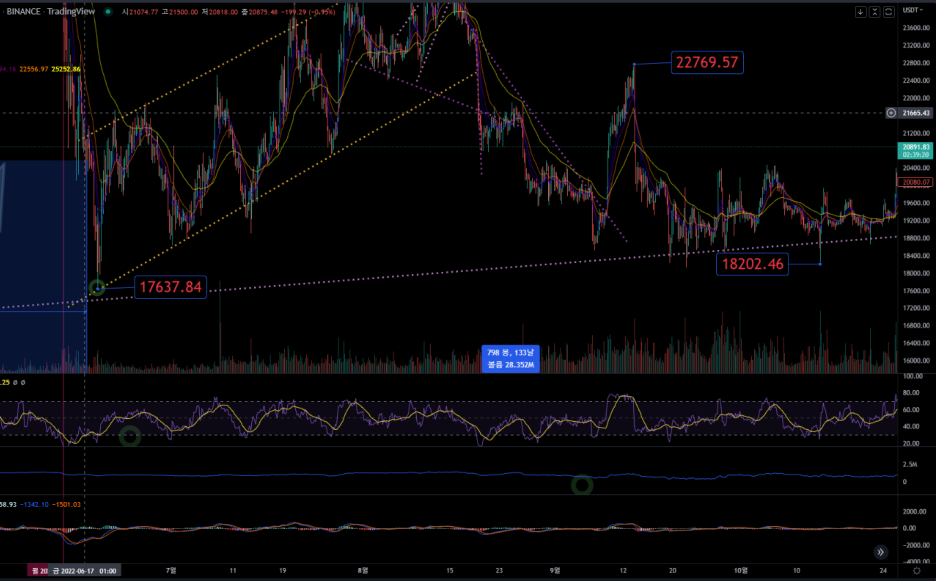Click the time axis label 10월
The width and height of the screenshot is (936, 581).
[x=740, y=571]
